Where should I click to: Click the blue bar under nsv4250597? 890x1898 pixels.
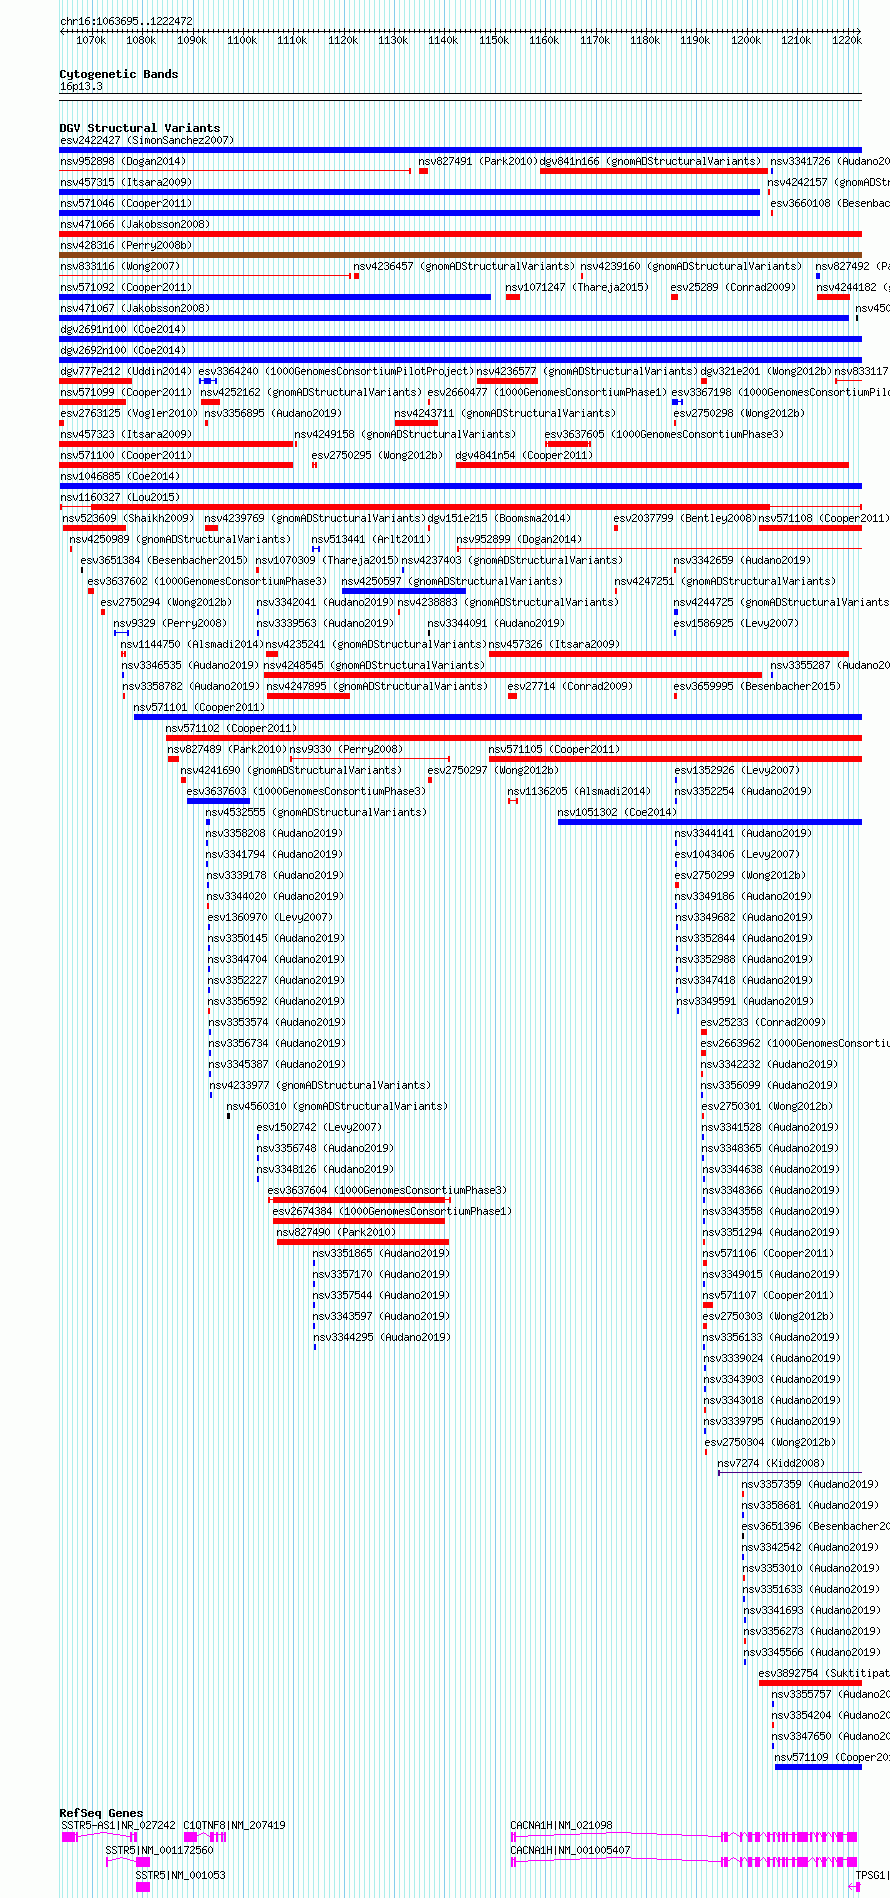tap(404, 591)
